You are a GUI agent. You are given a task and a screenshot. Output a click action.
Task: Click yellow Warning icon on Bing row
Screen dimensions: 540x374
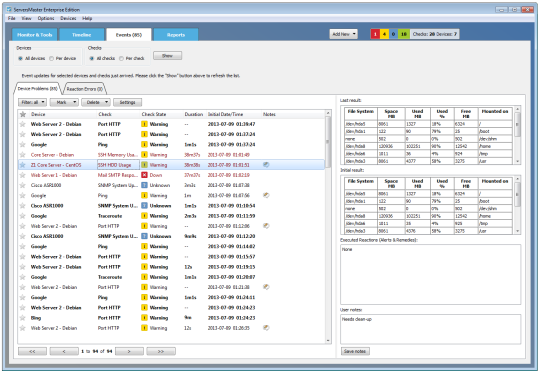tap(144, 318)
